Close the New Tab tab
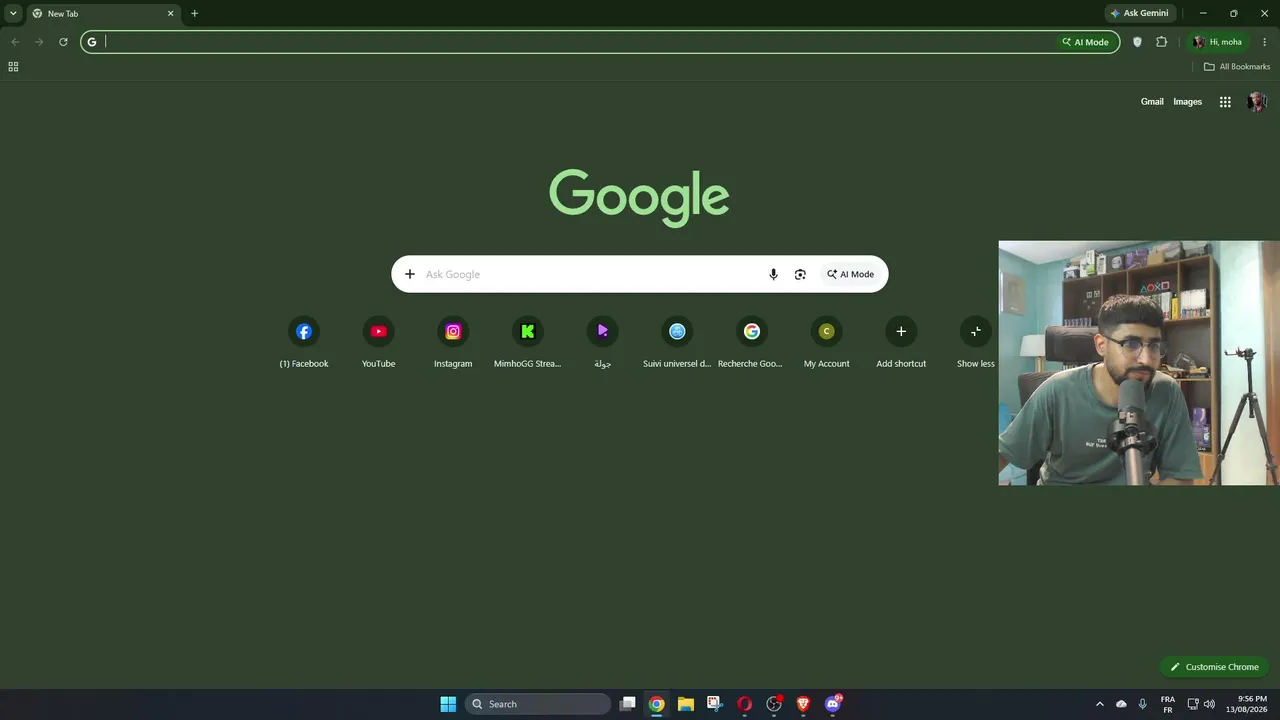 point(170,14)
